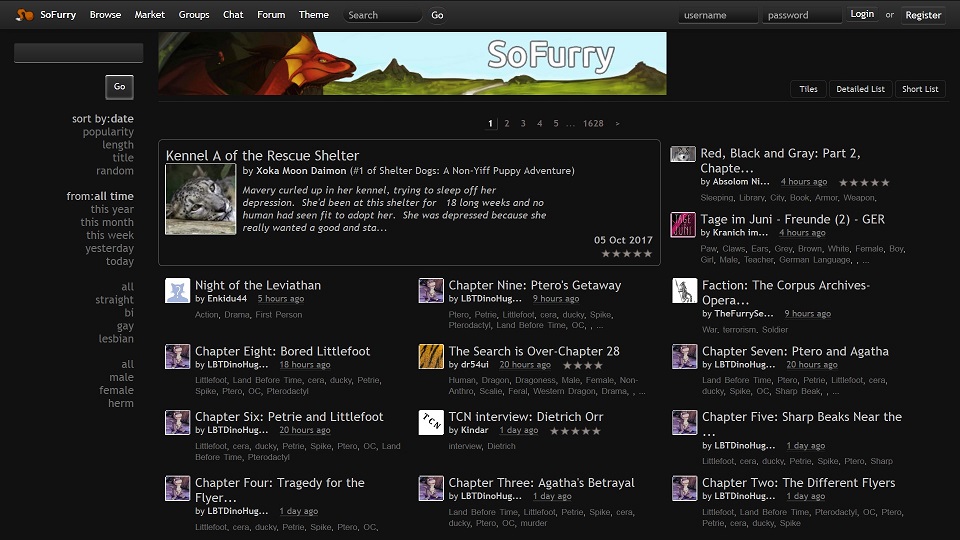Switch to Short List view
960x540 pixels.
(920, 89)
